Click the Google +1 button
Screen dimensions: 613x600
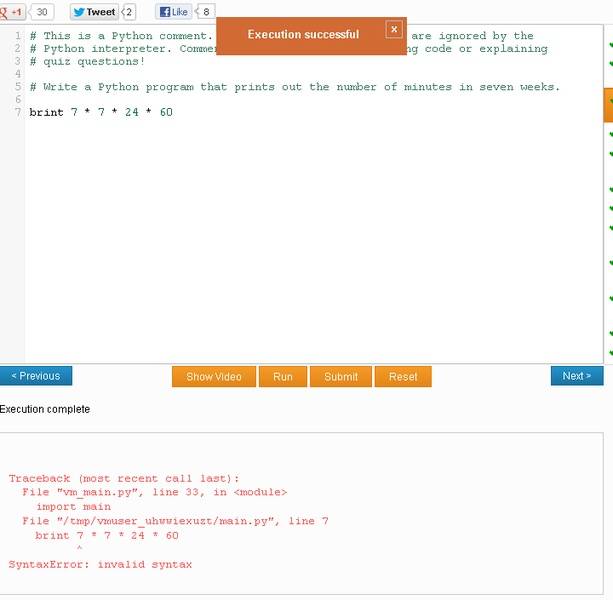pos(12,12)
